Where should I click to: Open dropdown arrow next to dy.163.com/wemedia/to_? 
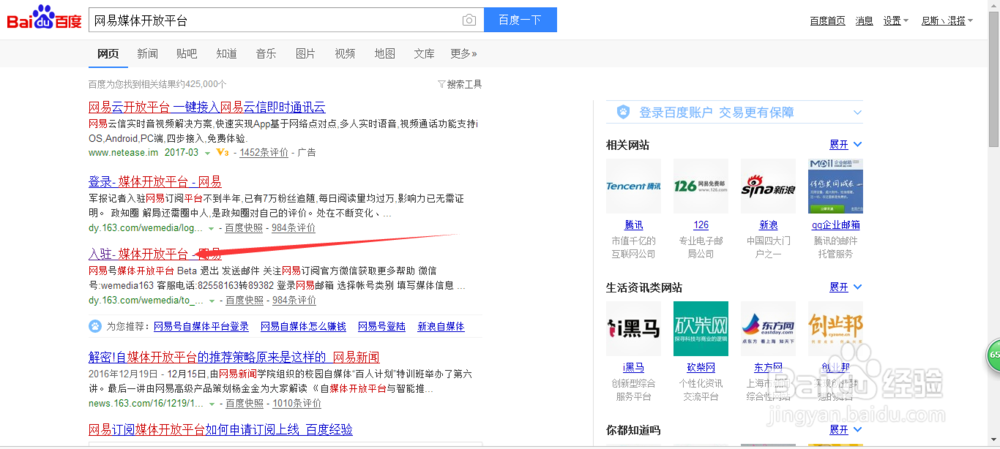pyautogui.click(x=212, y=300)
